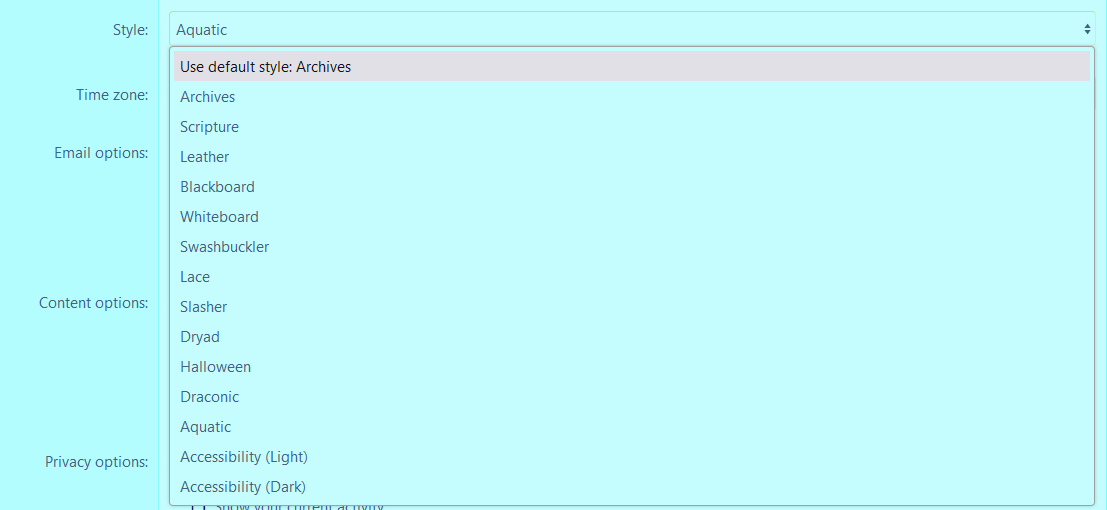Click the 'Style:' field label
Screen dimensions: 1107x510
pos(131,30)
